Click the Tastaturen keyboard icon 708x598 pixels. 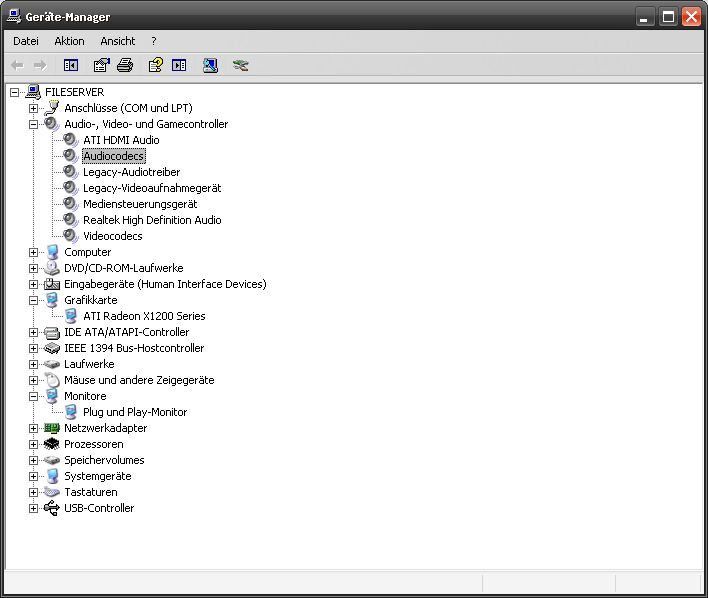pyautogui.click(x=52, y=492)
